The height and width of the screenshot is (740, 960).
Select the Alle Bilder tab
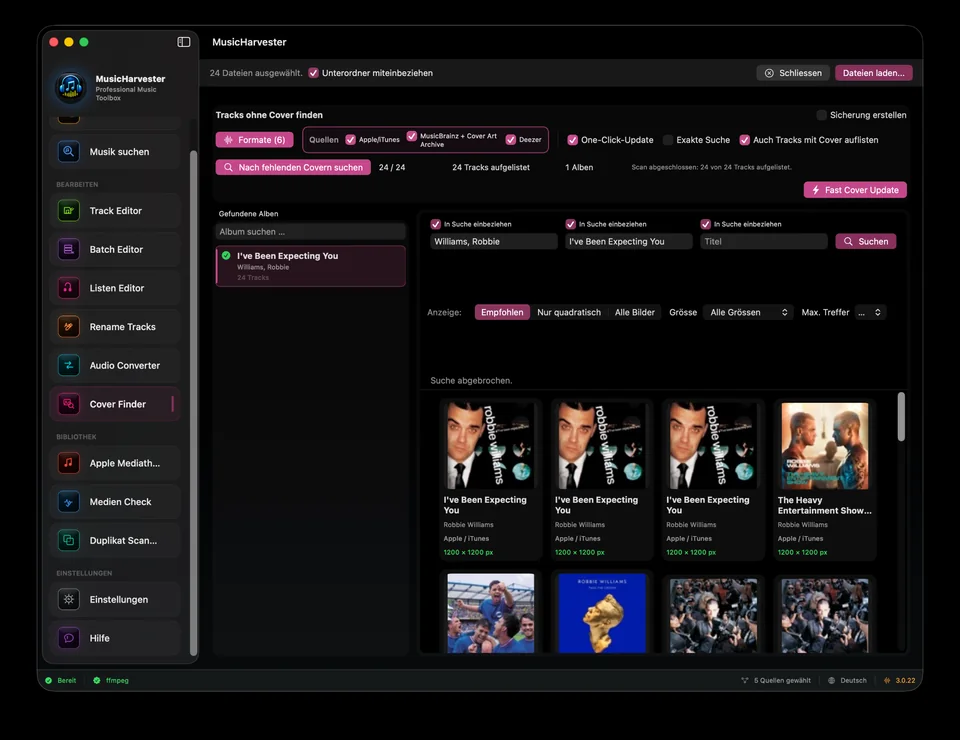point(634,312)
